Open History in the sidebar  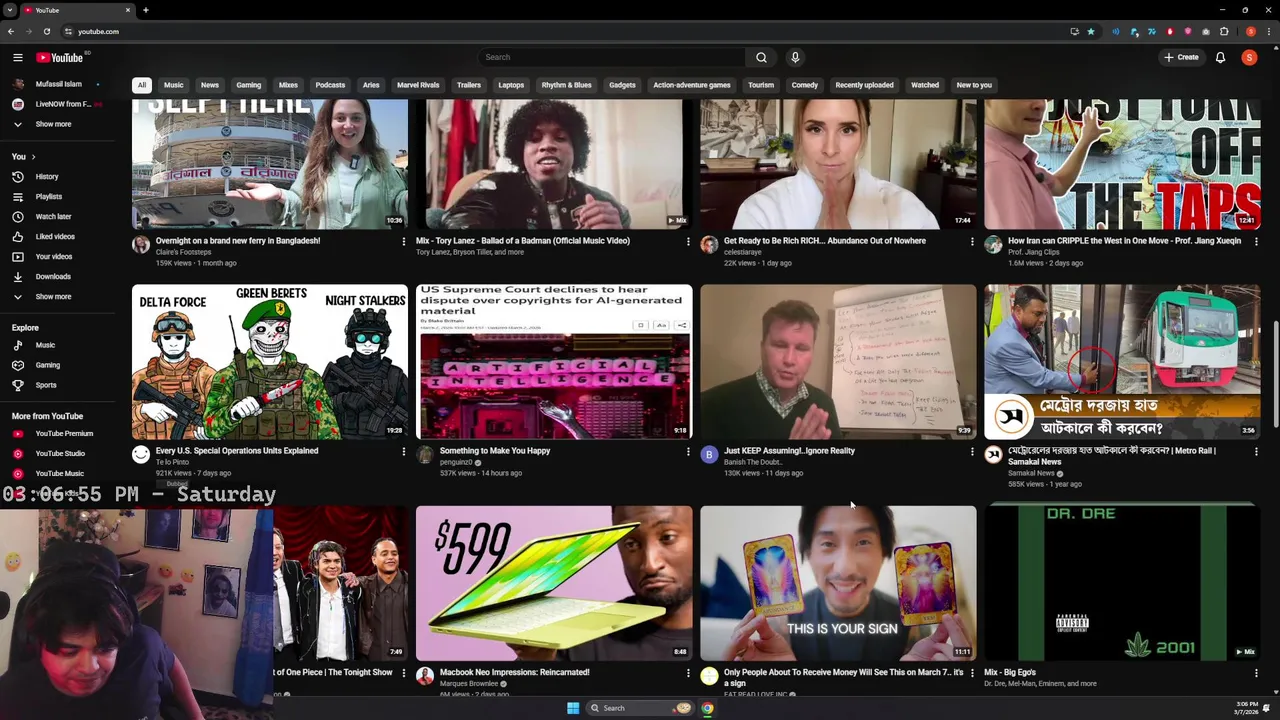coord(47,176)
